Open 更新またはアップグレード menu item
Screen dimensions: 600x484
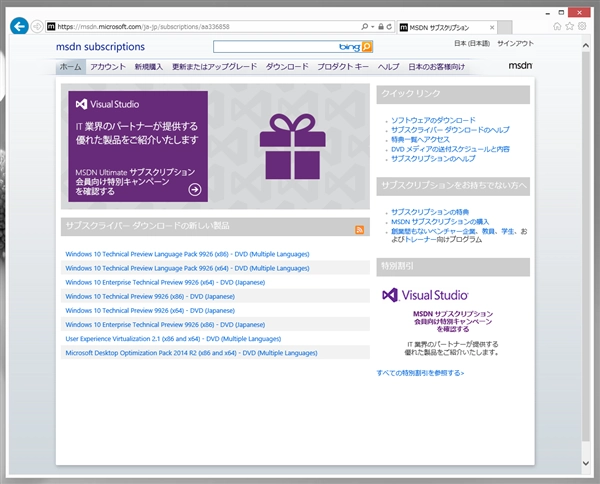(215, 67)
